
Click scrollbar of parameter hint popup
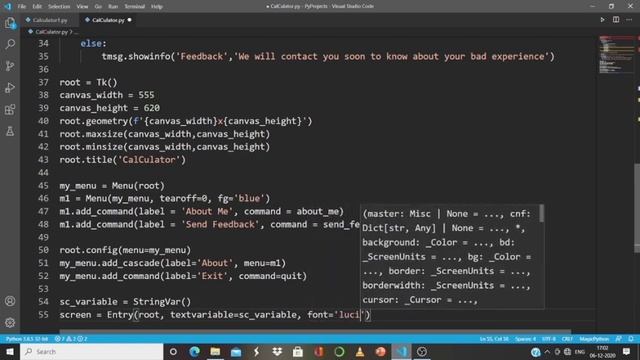point(542,213)
